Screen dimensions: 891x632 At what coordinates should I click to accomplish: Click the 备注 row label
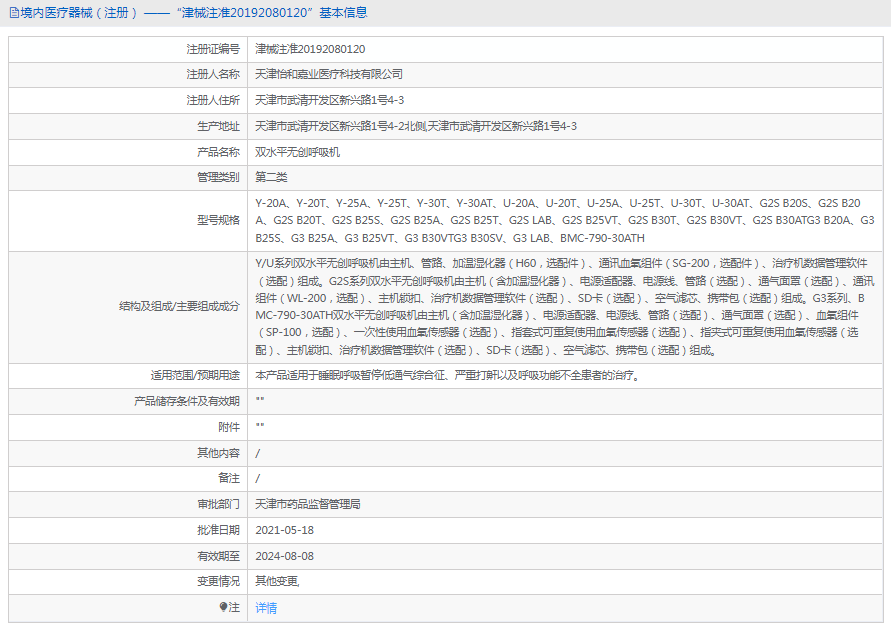coord(229,478)
